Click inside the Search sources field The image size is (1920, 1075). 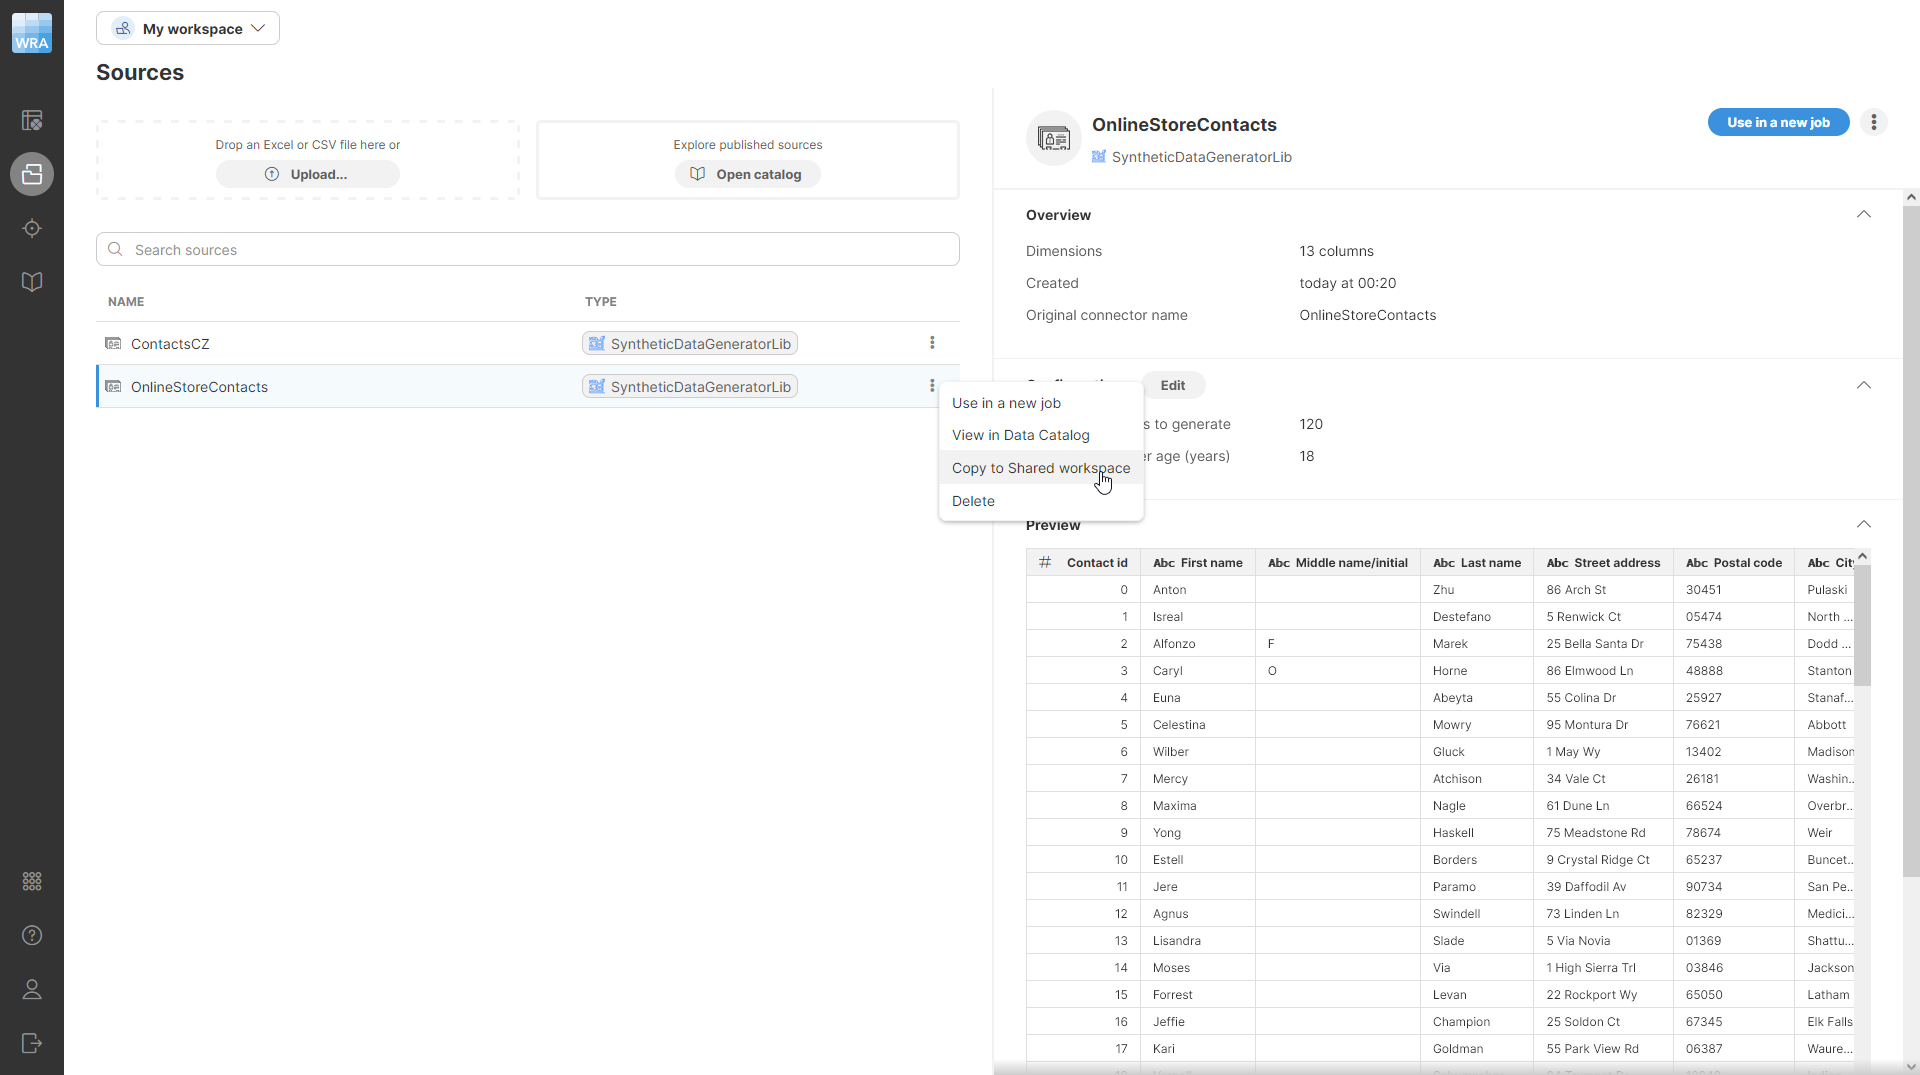[527, 249]
